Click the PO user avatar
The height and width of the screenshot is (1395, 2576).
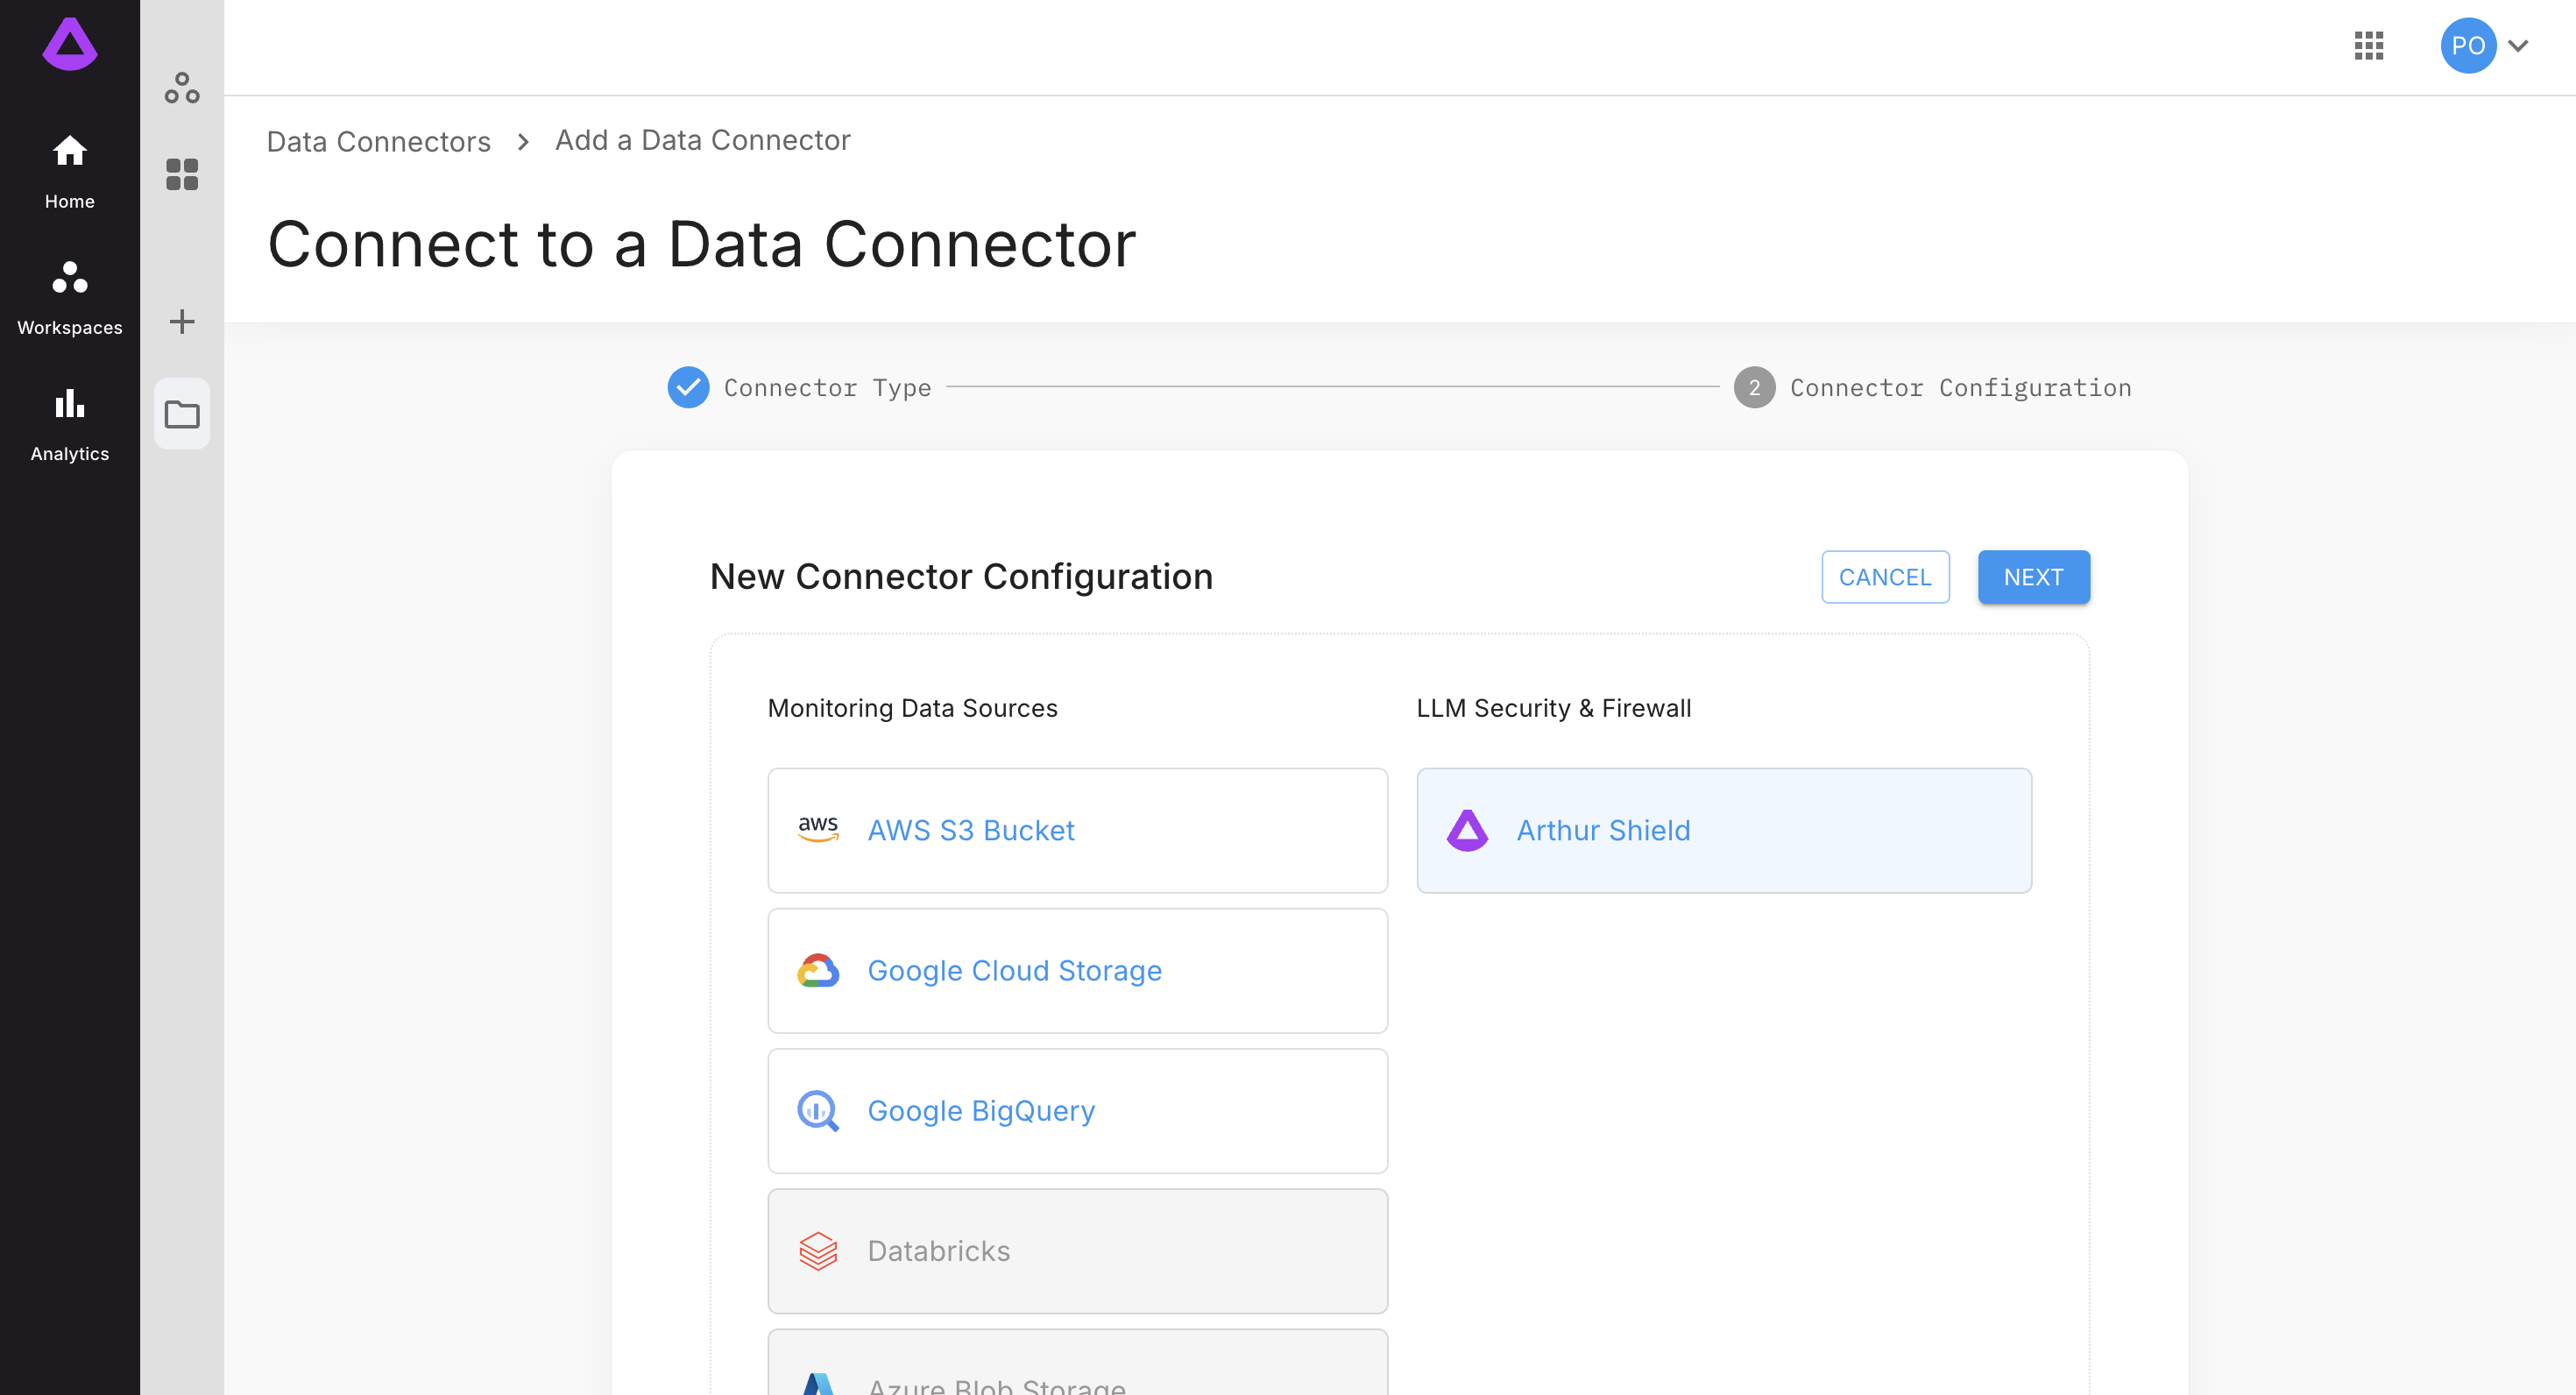click(x=2468, y=46)
